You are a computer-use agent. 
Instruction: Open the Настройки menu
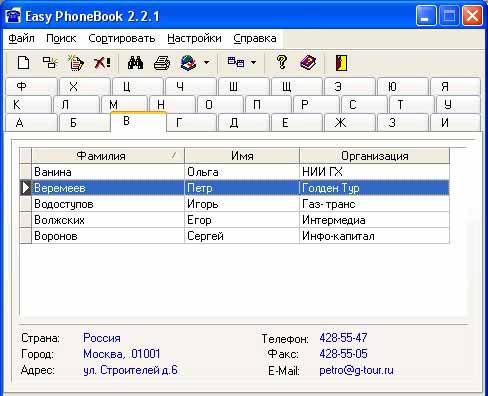click(194, 39)
